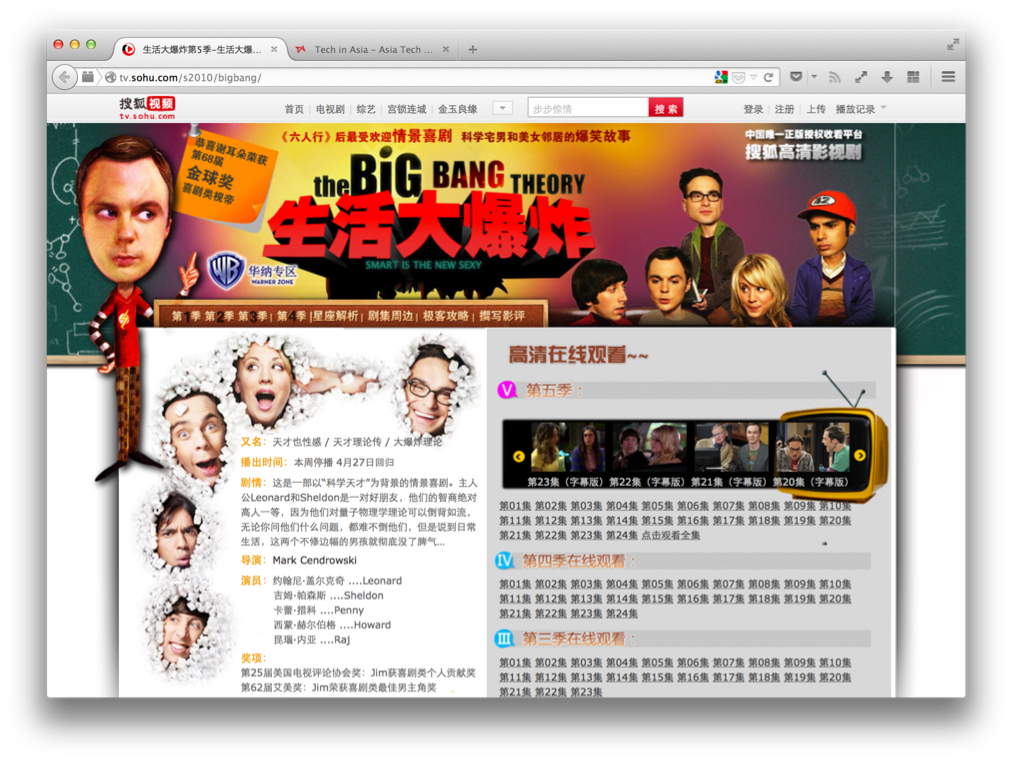Click the tiles grid toolbar icon
Viewport: 1012px width, 762px height.
pos(913,77)
